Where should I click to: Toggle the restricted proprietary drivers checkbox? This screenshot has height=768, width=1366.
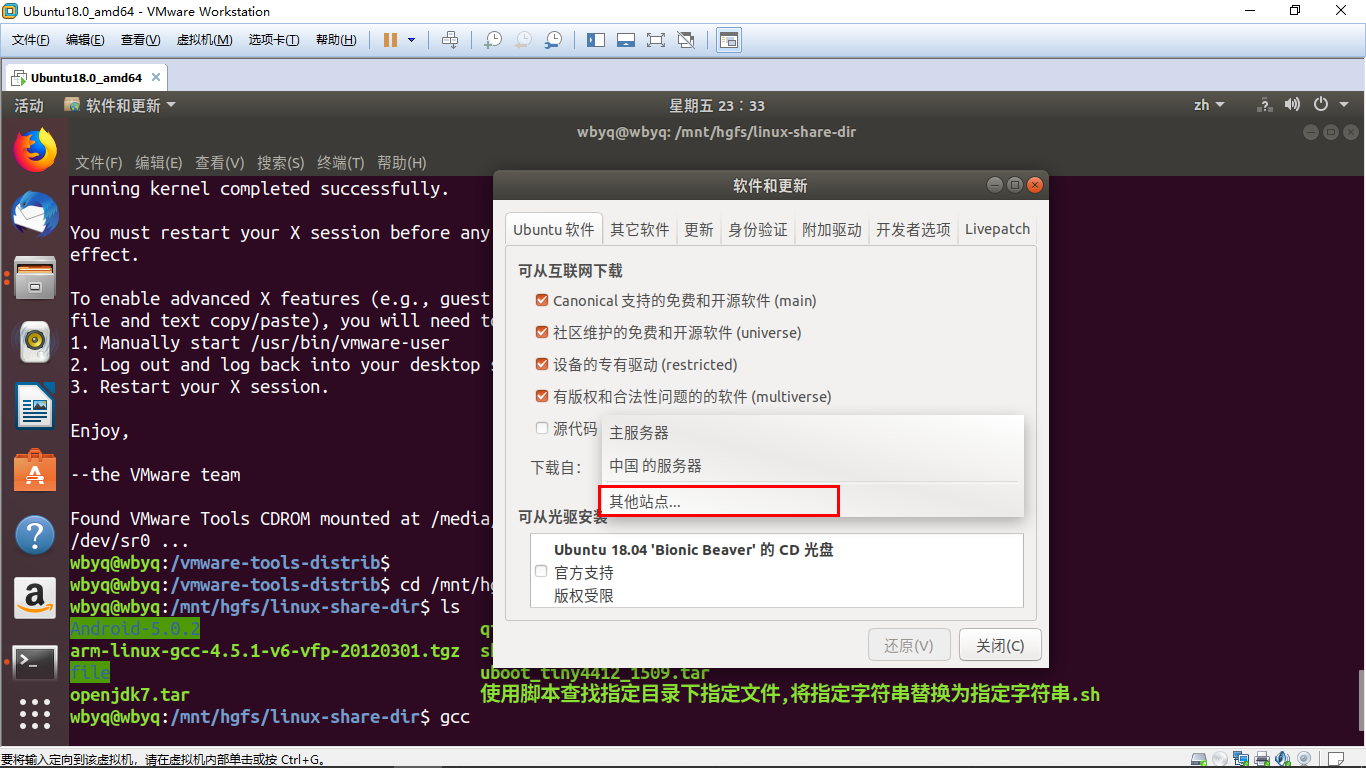[542, 364]
